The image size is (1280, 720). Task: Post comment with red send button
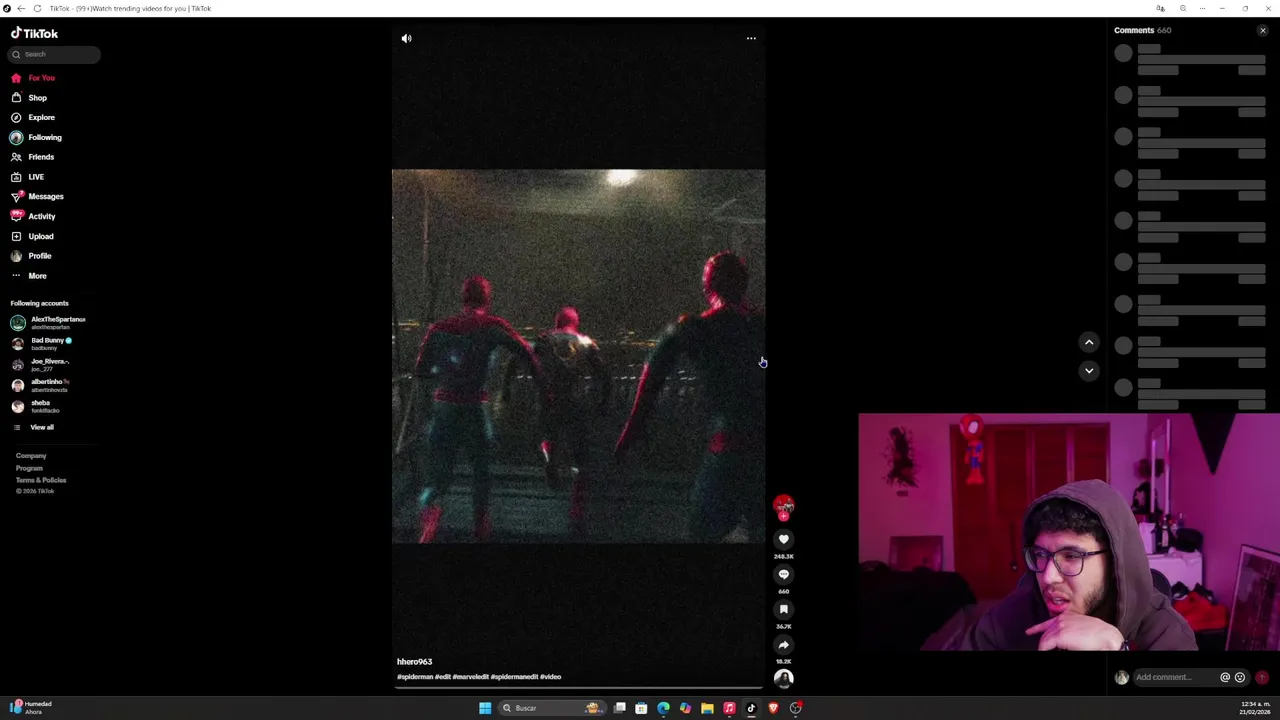click(x=1262, y=677)
